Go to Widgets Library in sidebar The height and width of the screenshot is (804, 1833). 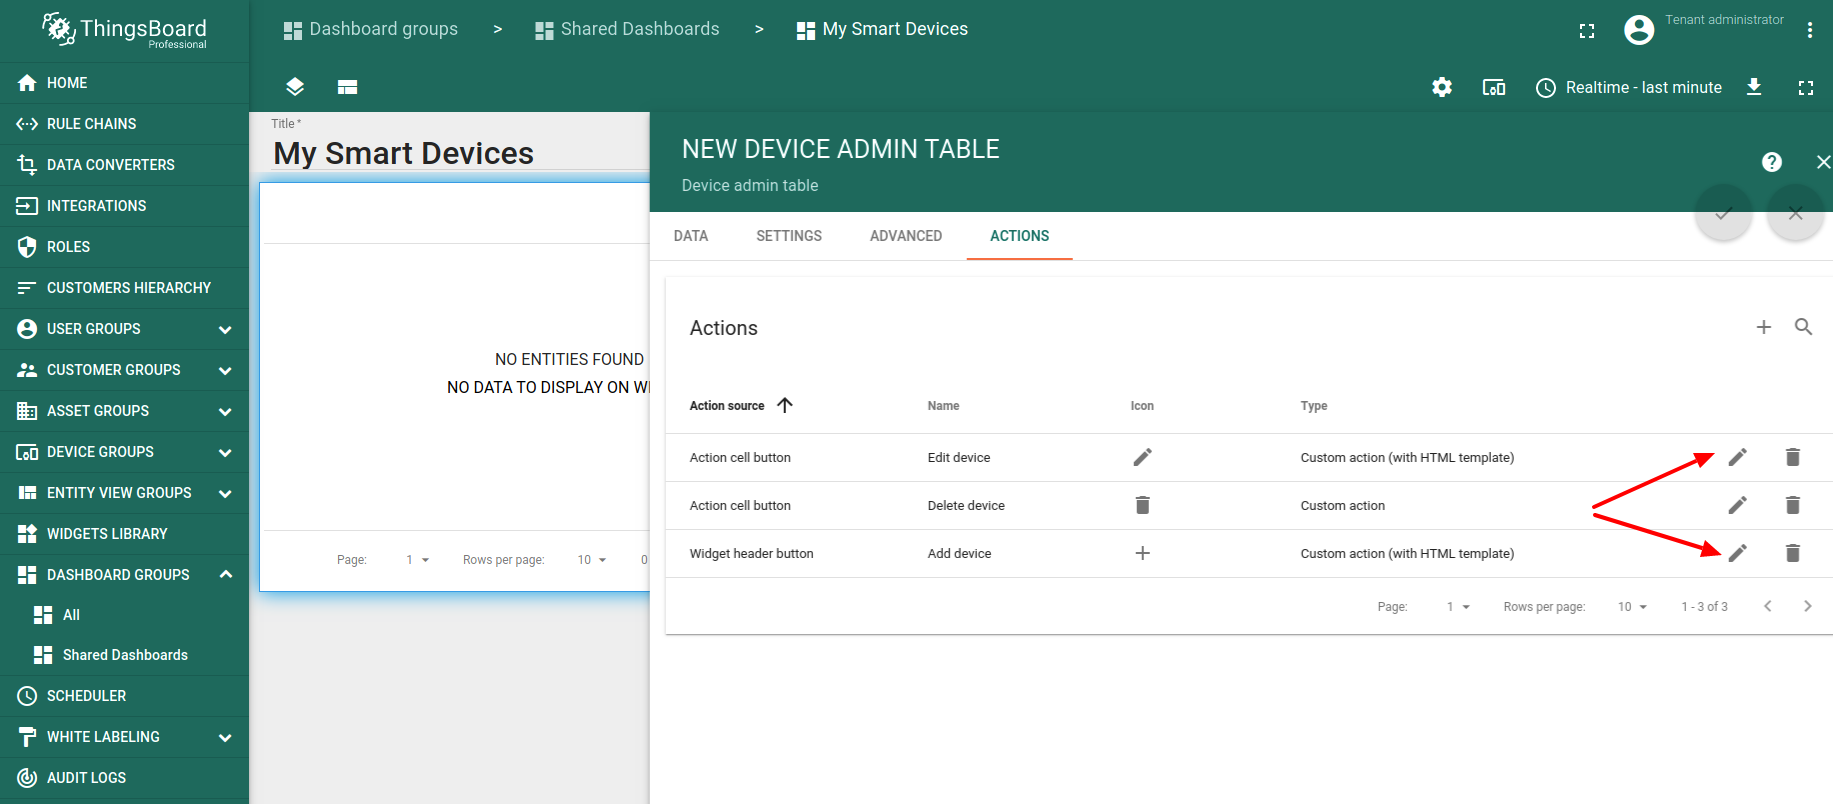click(107, 534)
